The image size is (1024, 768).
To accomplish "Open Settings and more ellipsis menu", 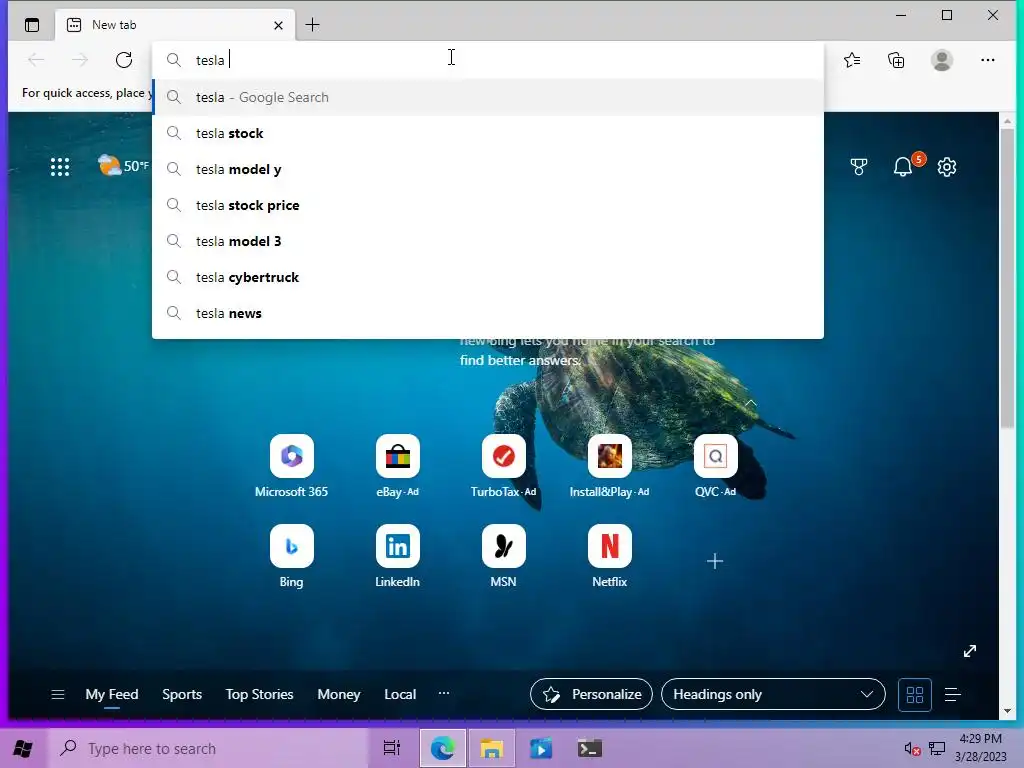I will pos(987,60).
